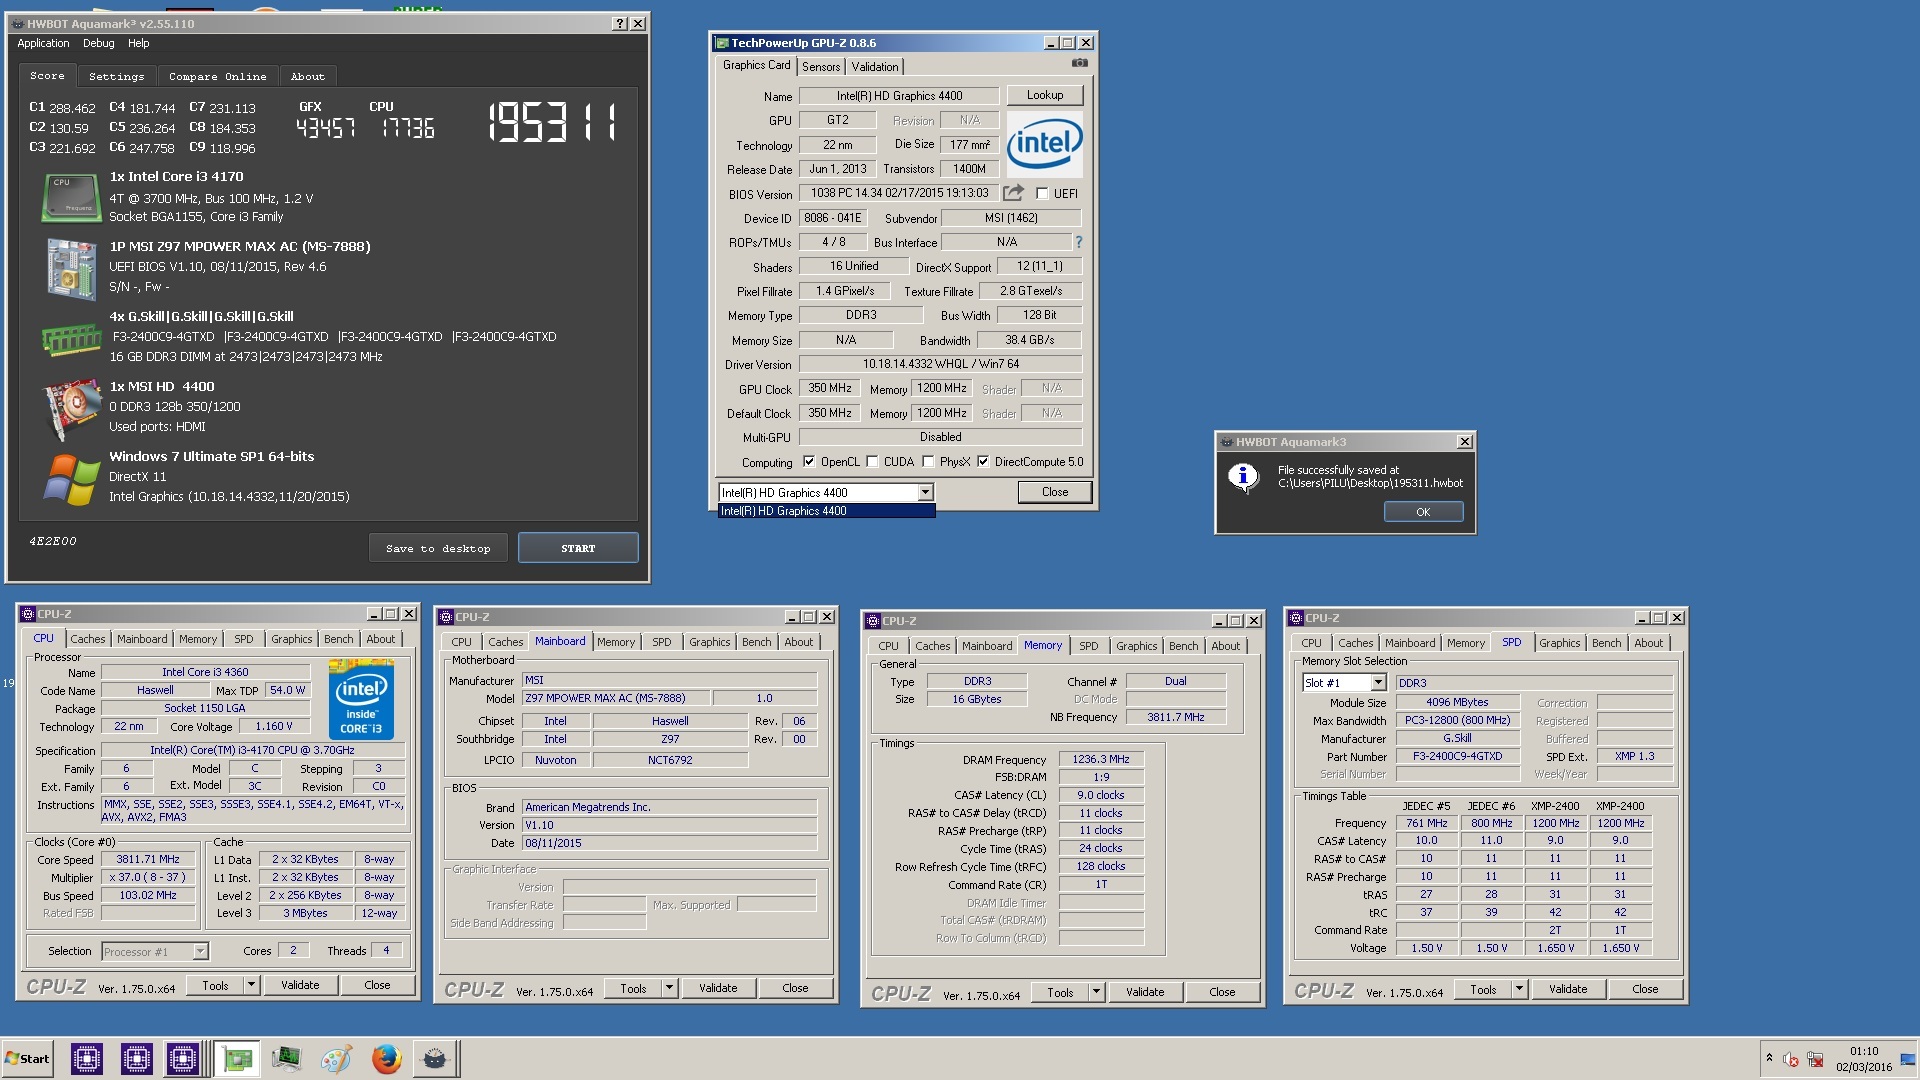The image size is (1920, 1080).
Task: Click the BIOS export arrow icon in GPU-Z
Action: pos(1013,192)
